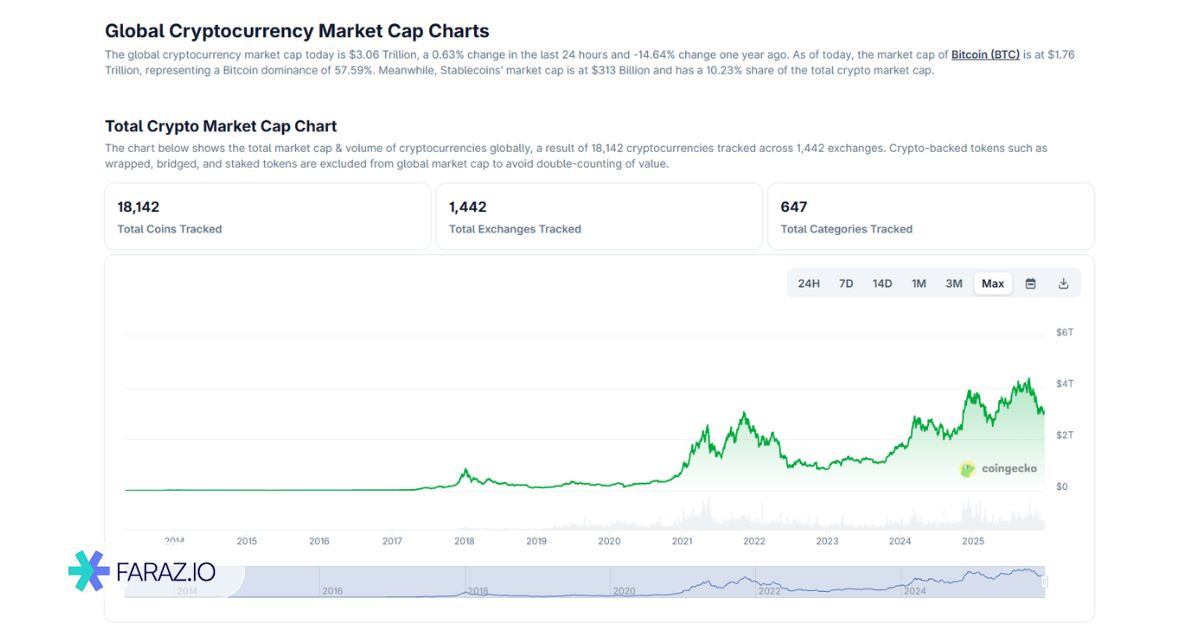Click the $4T y-axis label

click(x=1065, y=384)
